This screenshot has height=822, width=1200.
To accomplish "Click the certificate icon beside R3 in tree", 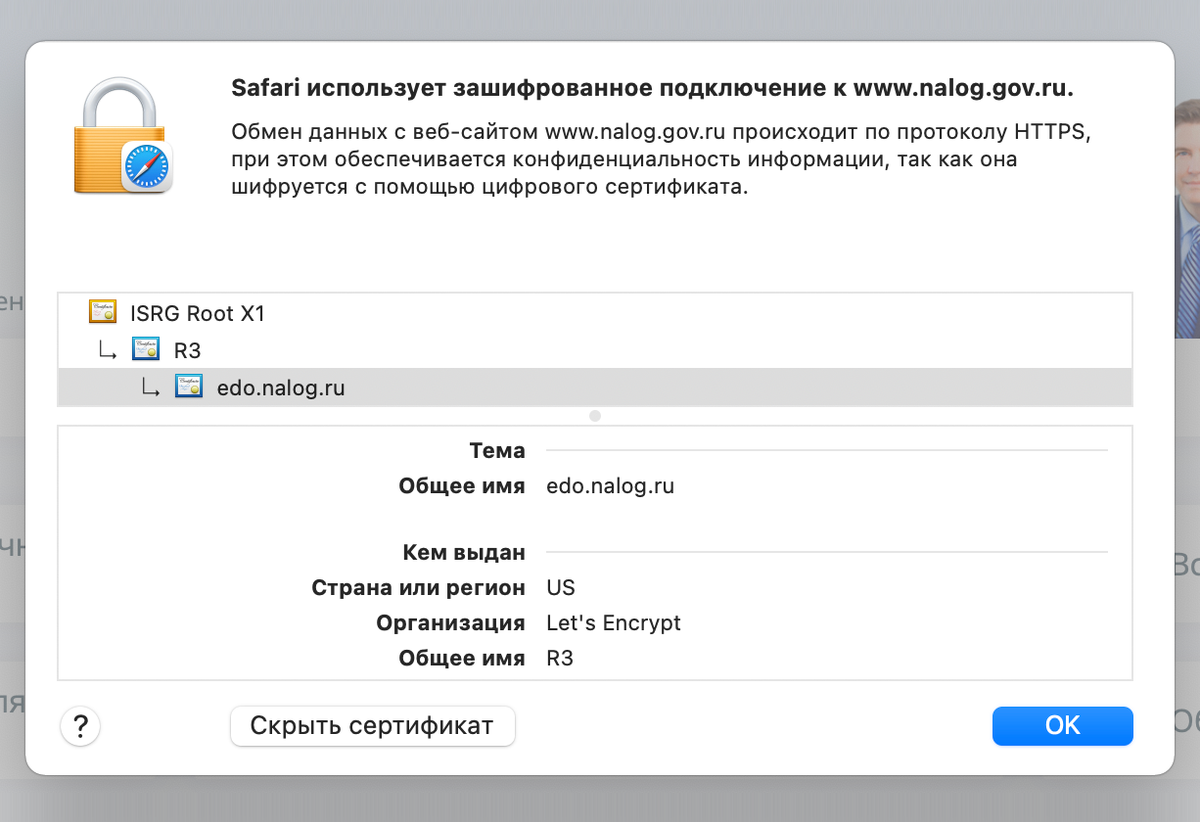I will [x=146, y=350].
